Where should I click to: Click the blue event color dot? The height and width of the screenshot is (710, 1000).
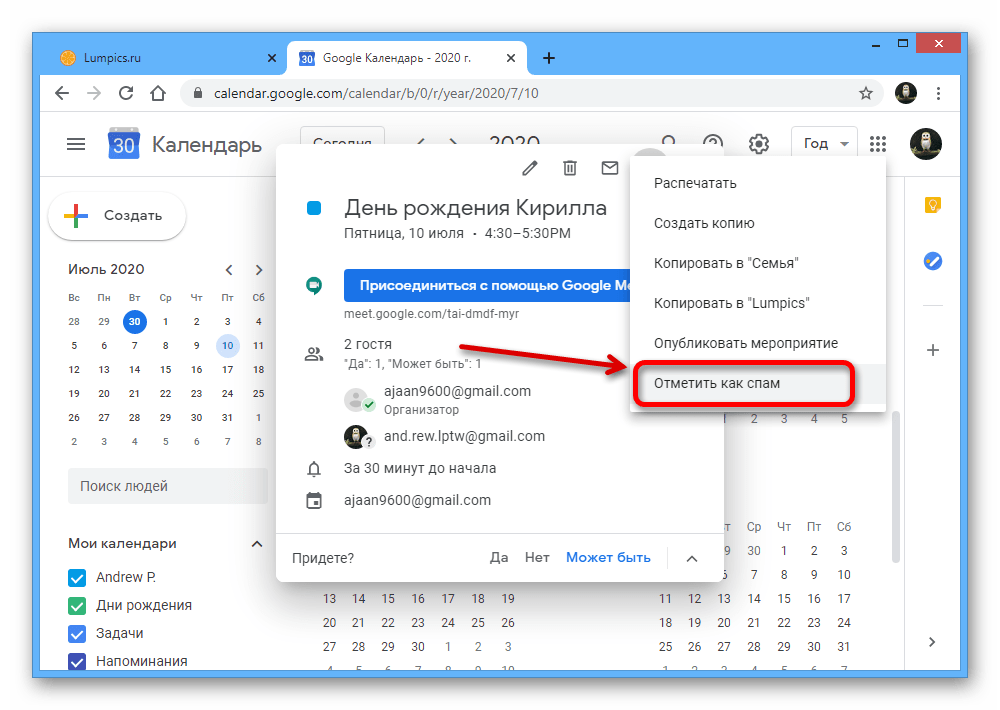[314, 208]
